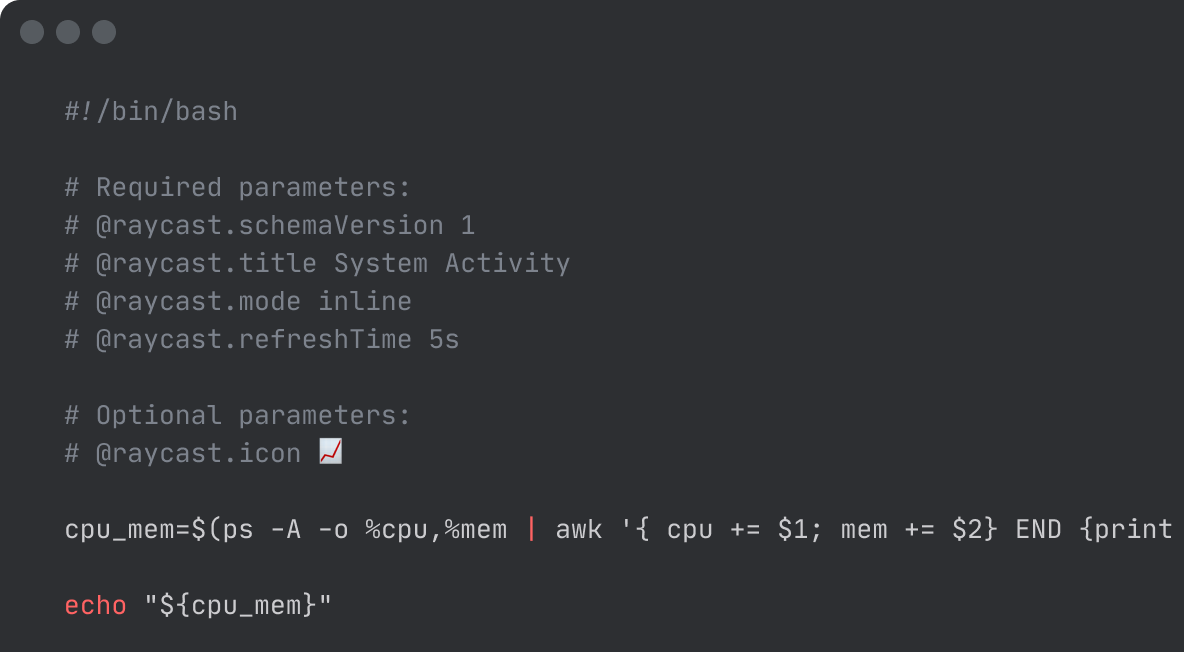Click the @raycast.refreshTime parameter name
1184x652 pixels.
point(254,339)
